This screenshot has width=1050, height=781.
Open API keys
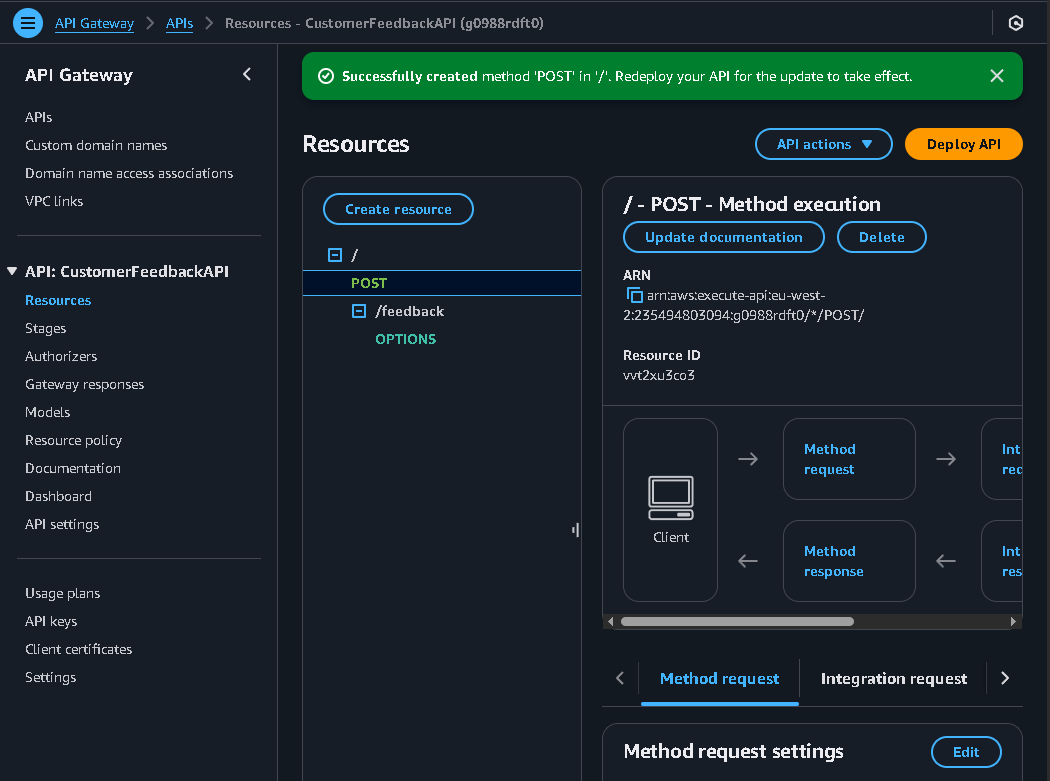[51, 622]
